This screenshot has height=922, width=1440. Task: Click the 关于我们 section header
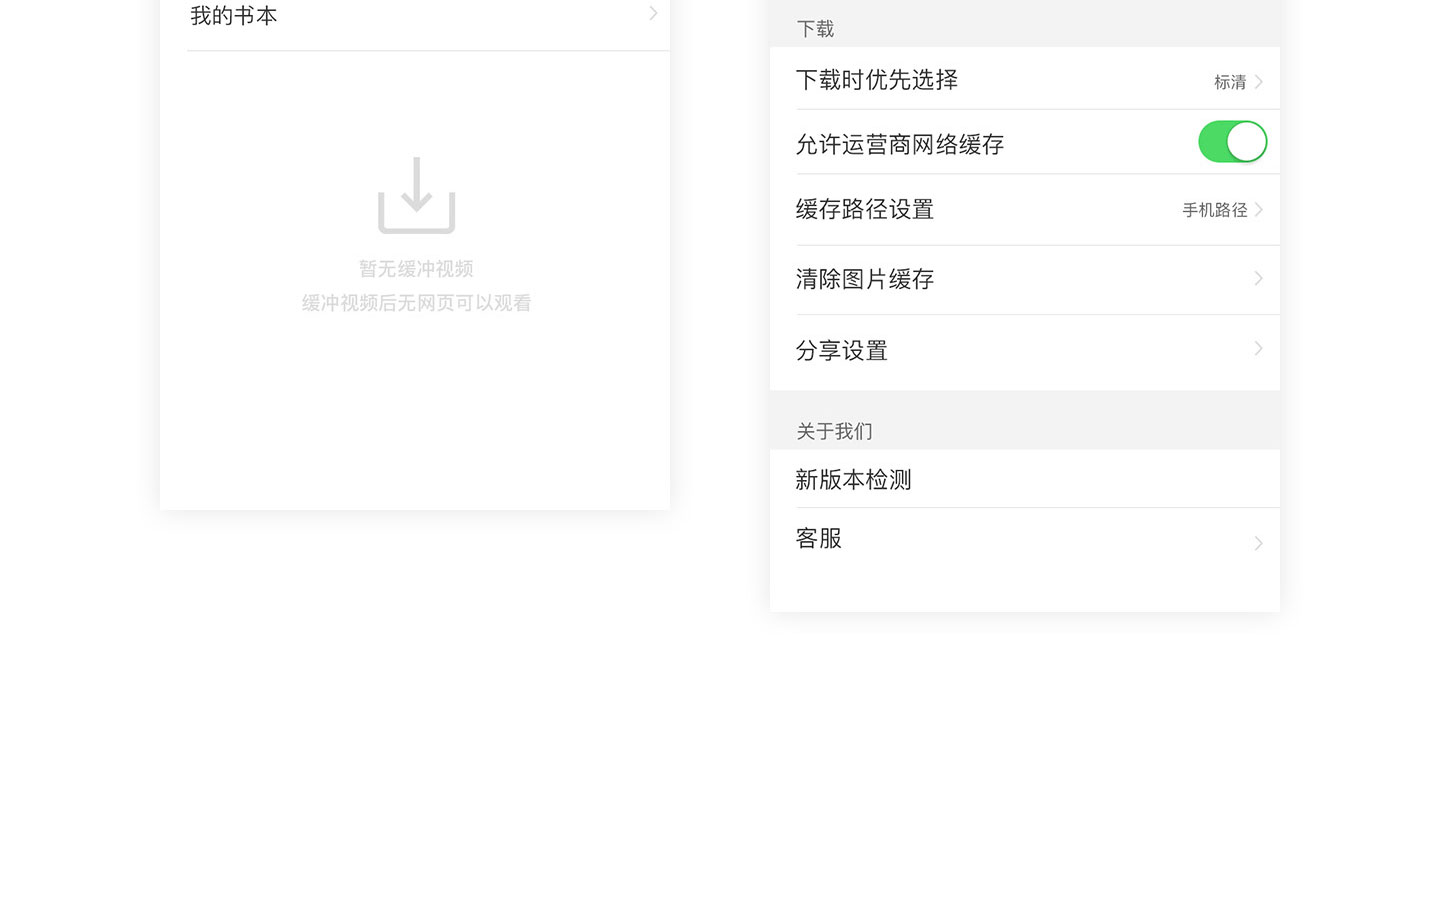[834, 432]
